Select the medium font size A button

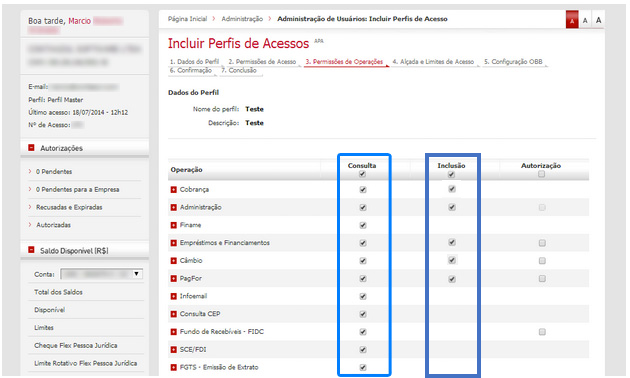coord(585,20)
